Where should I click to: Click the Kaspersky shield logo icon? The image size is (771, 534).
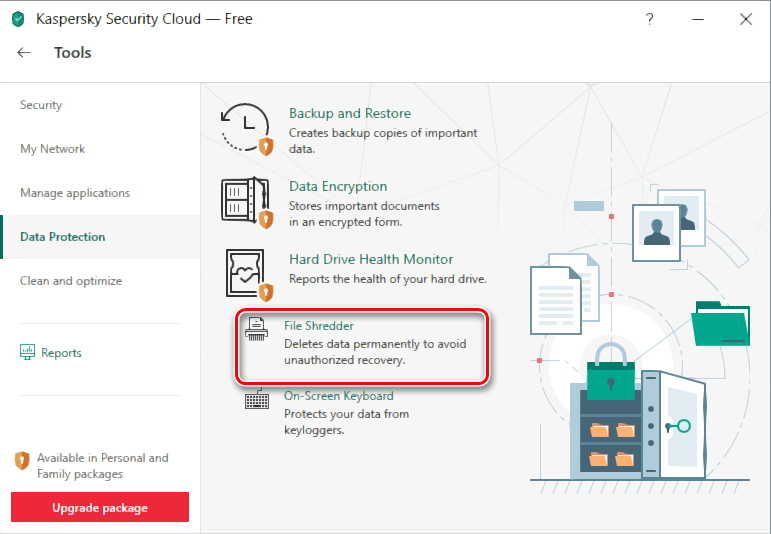pyautogui.click(x=18, y=19)
